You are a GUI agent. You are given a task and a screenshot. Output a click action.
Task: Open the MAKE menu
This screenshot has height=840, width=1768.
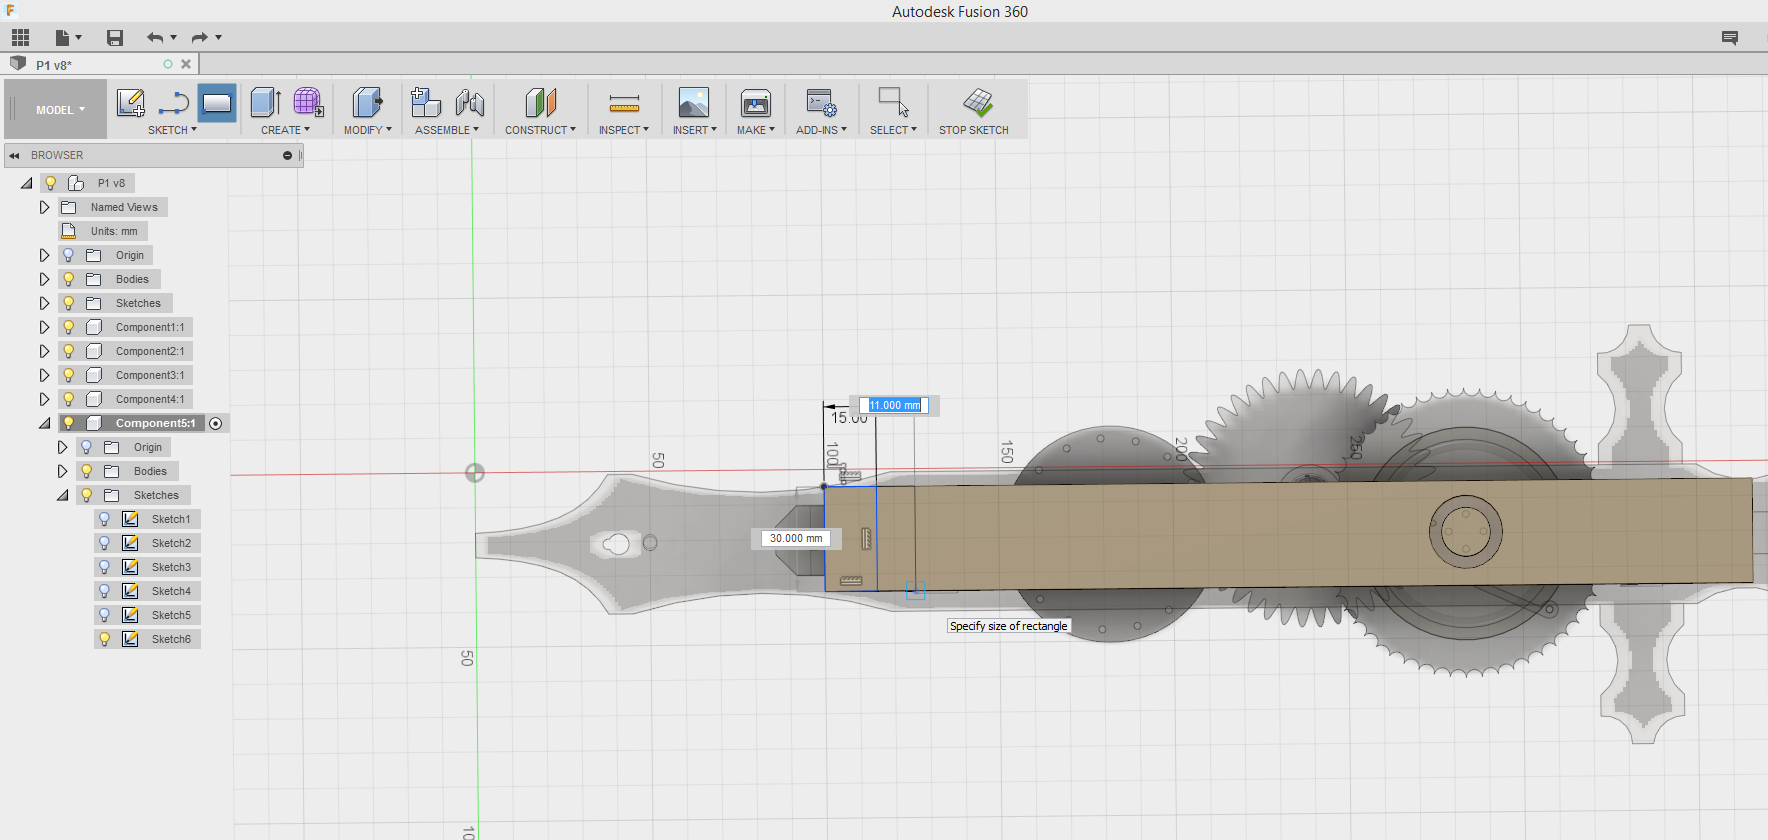pos(755,130)
